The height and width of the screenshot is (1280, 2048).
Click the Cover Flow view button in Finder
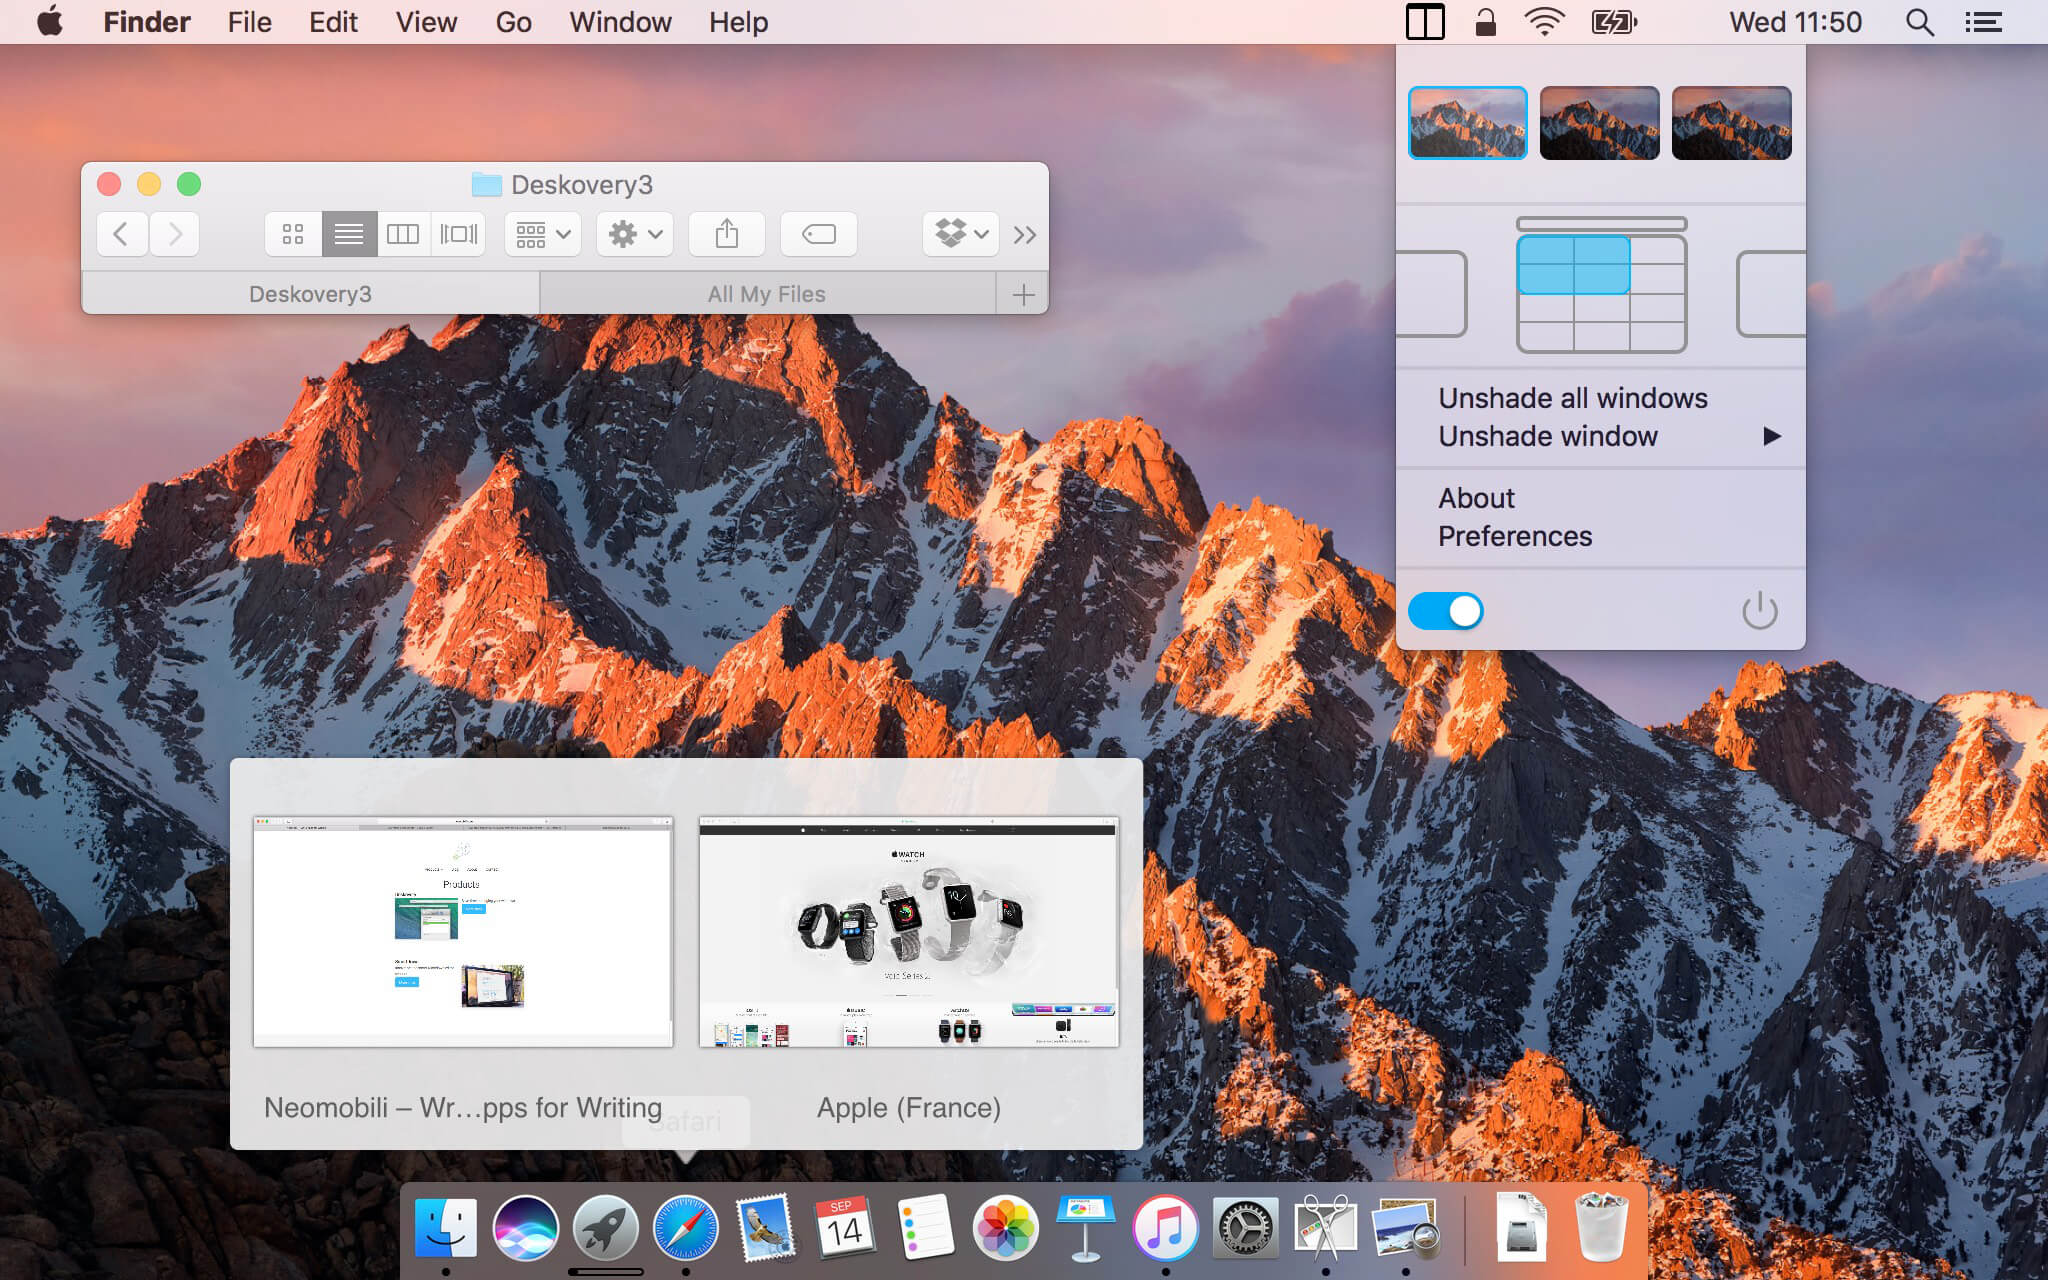coord(459,233)
